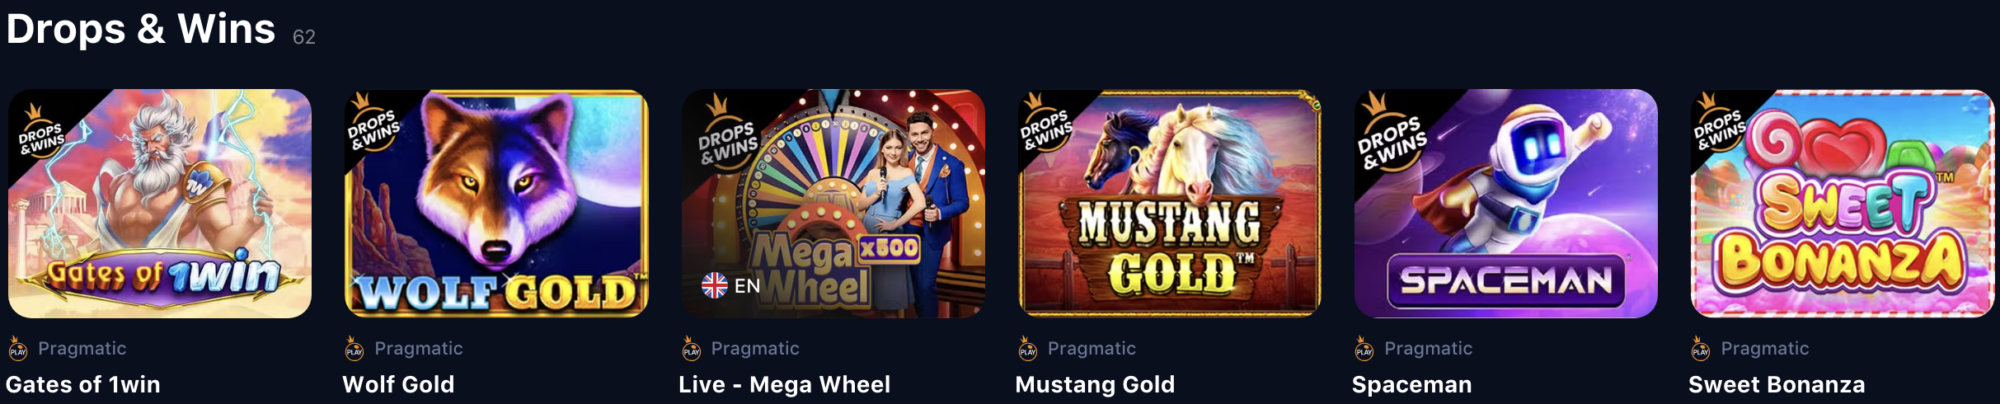Open the Wolf Gold game thumbnail

point(496,203)
